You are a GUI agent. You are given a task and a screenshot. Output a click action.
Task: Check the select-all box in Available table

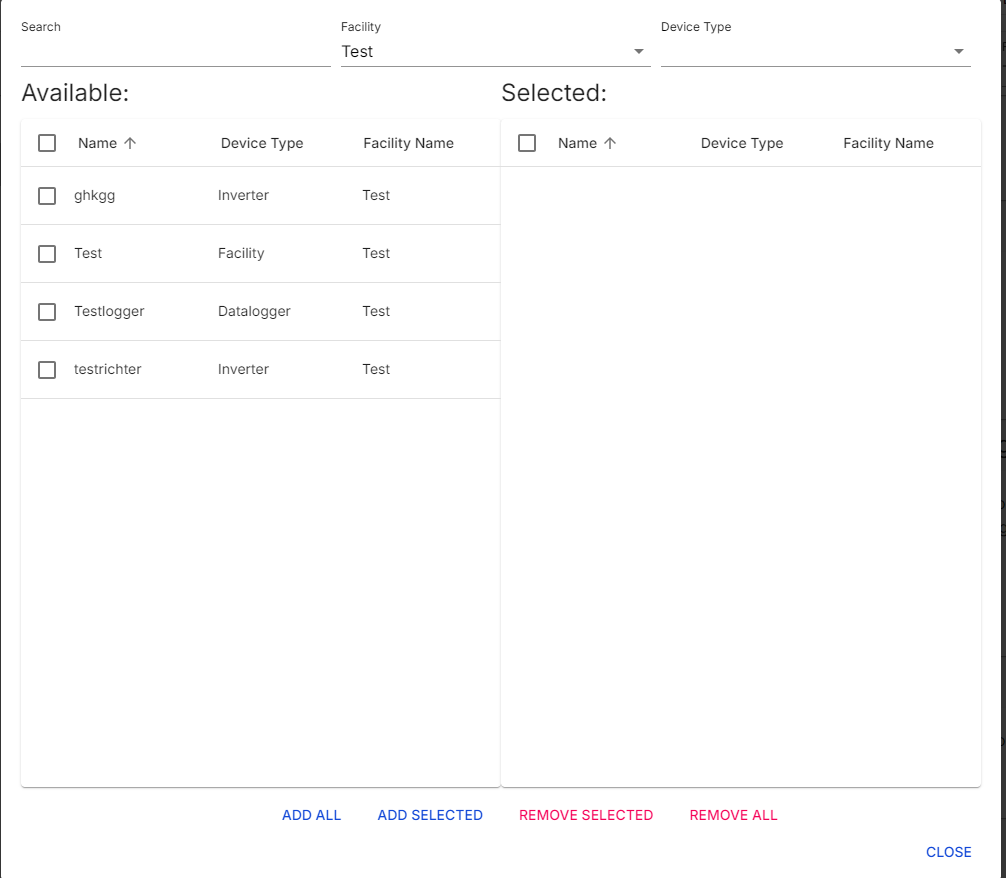(47, 143)
